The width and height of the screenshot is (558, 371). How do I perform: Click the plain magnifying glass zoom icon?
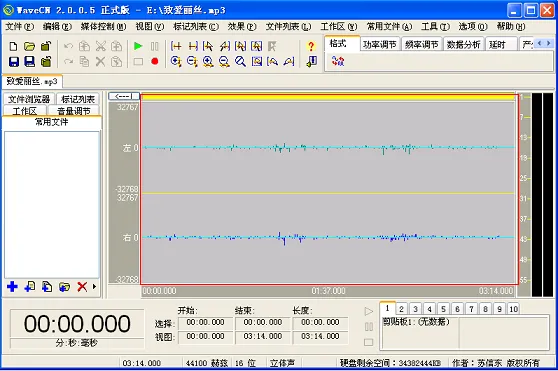coord(241,62)
